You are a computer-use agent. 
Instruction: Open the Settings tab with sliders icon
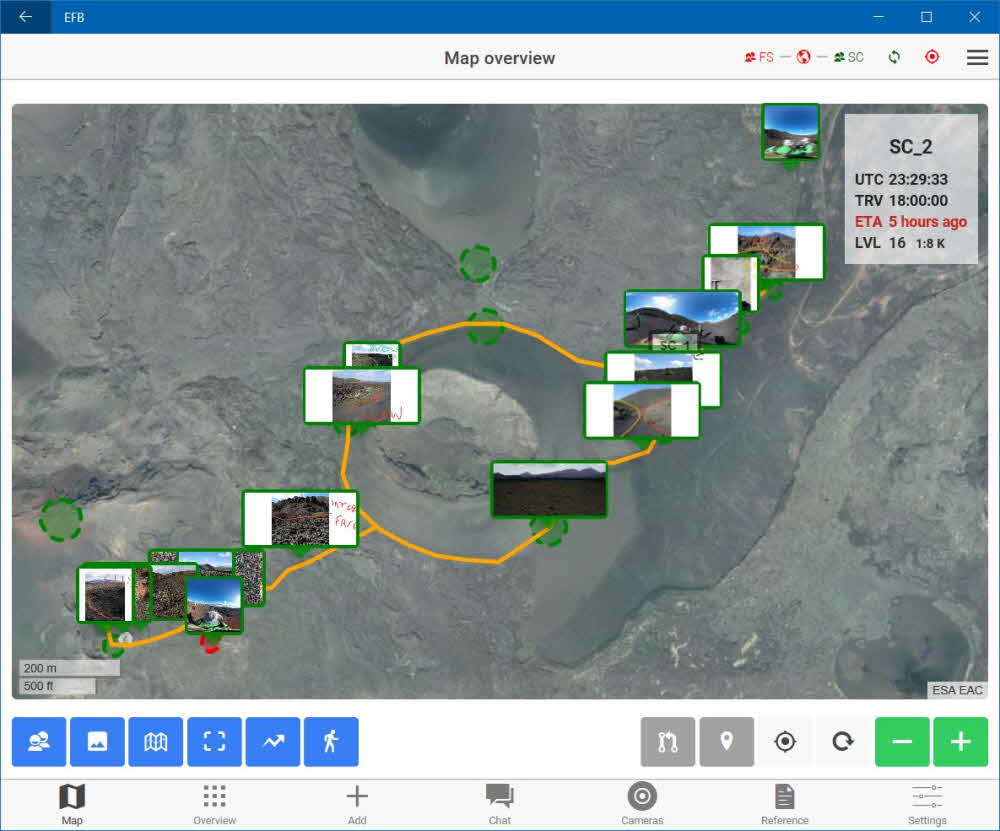927,803
